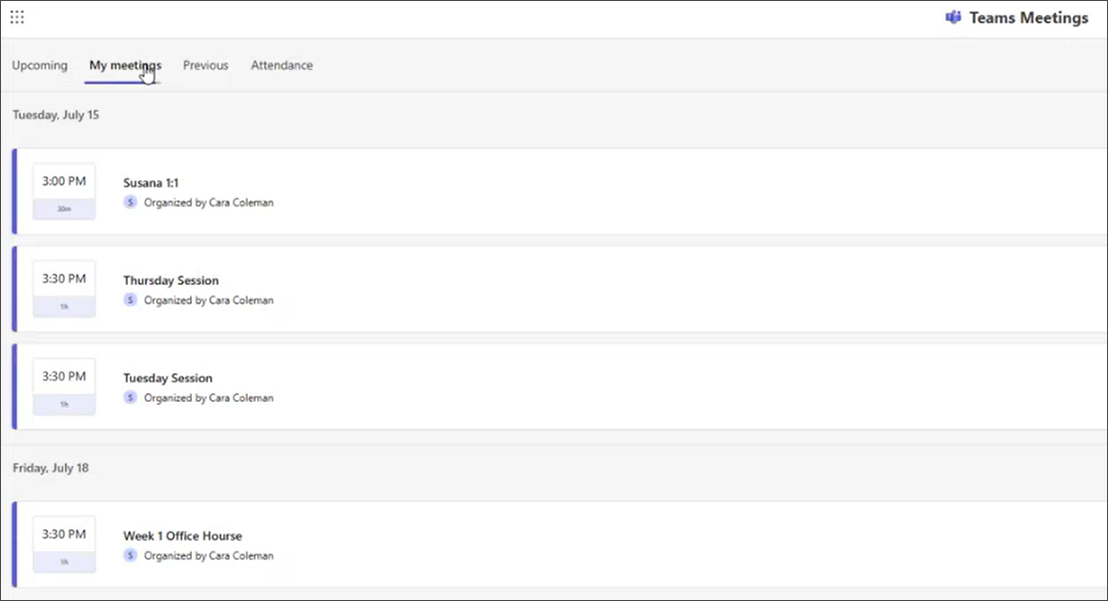Click the avatar on Week 1 Office Hours
1108x601 pixels.
130,555
